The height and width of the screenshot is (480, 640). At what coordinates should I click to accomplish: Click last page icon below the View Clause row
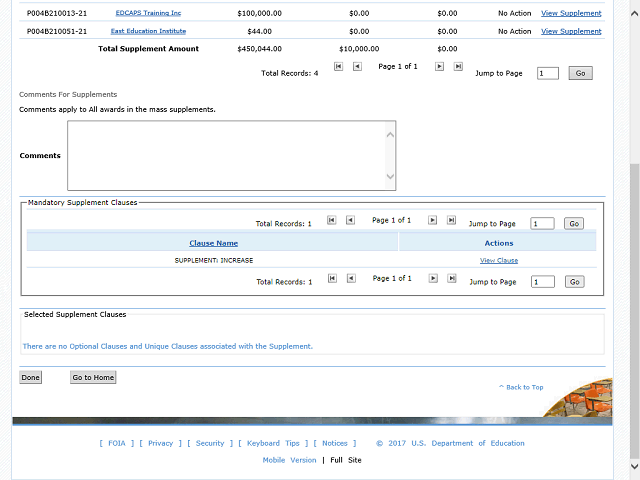[x=451, y=279]
